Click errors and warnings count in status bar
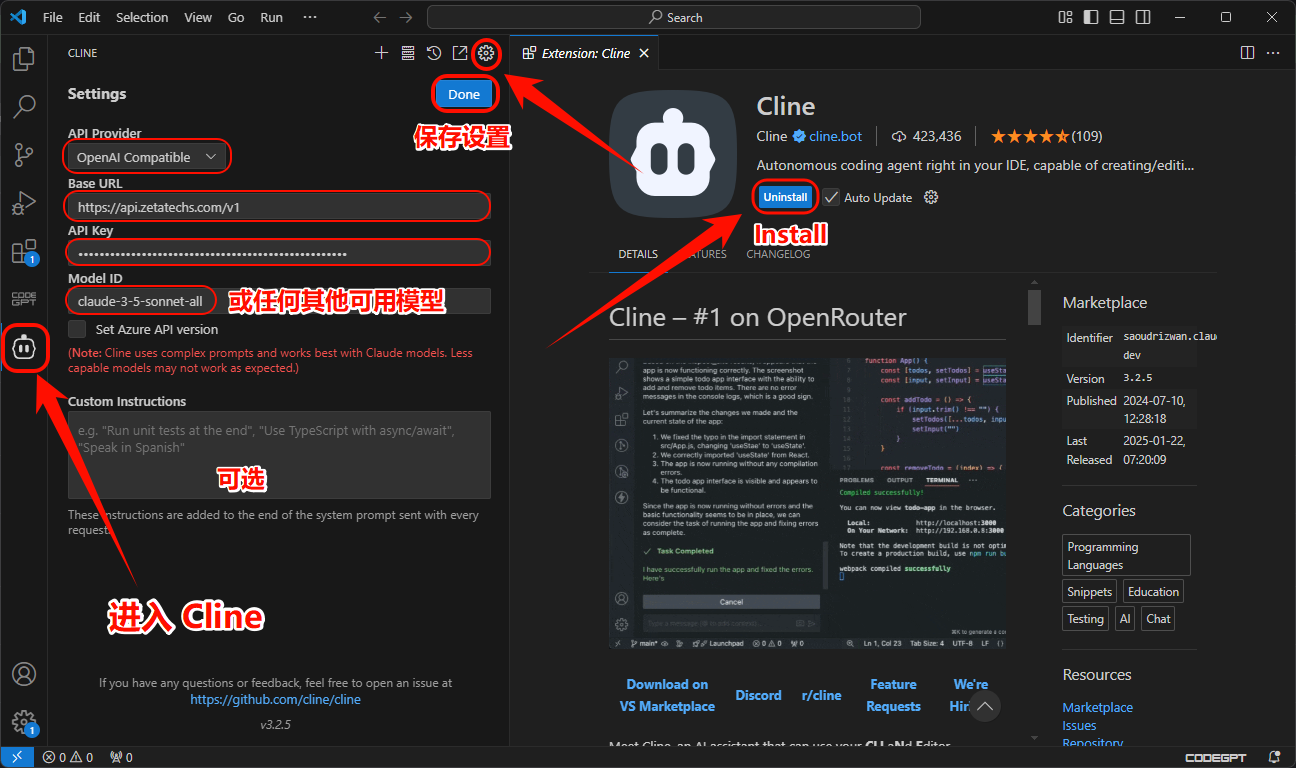Image resolution: width=1296 pixels, height=768 pixels. pos(68,757)
